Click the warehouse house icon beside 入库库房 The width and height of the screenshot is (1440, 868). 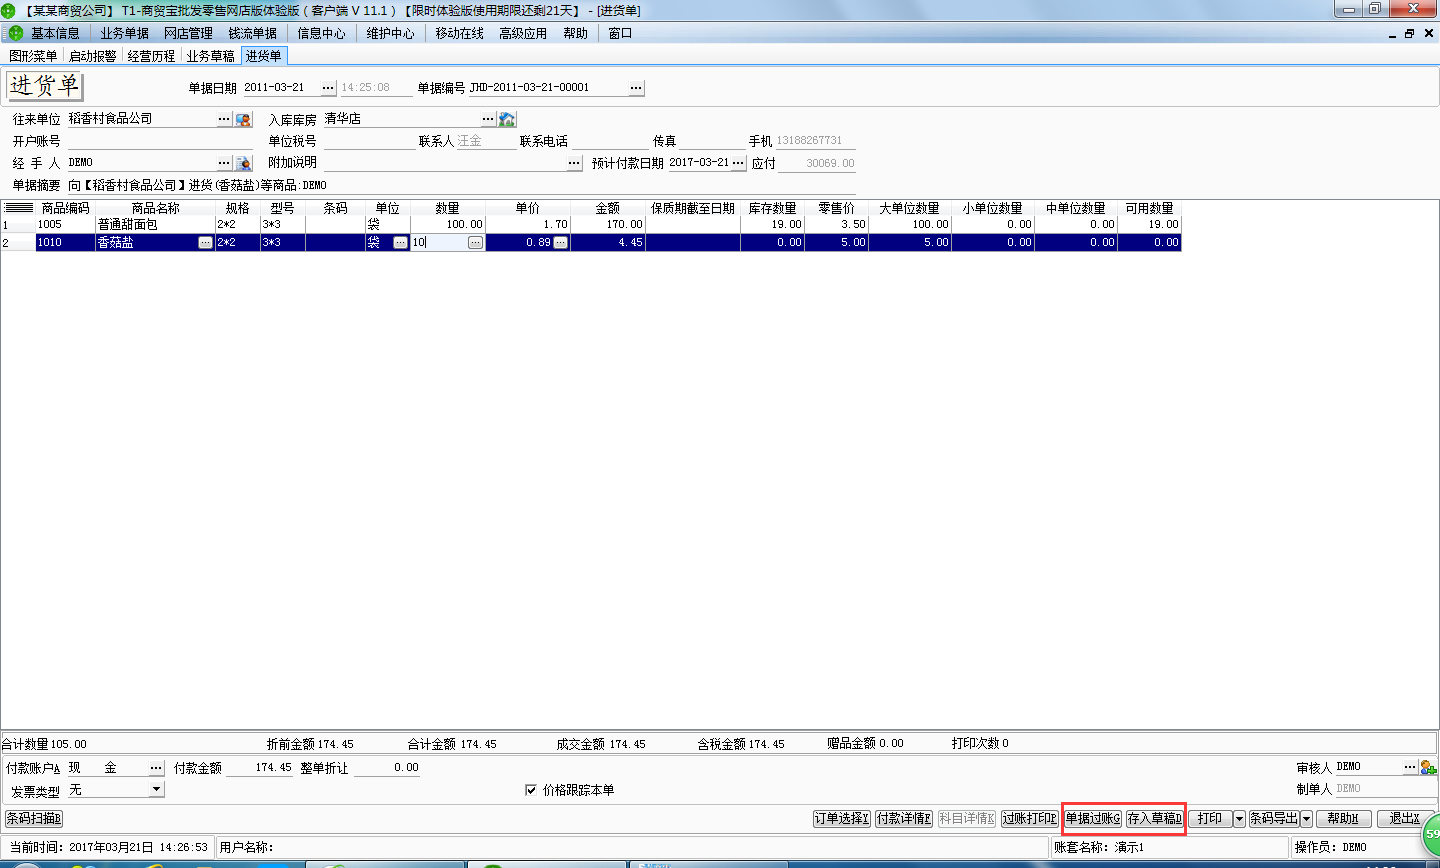(x=507, y=119)
